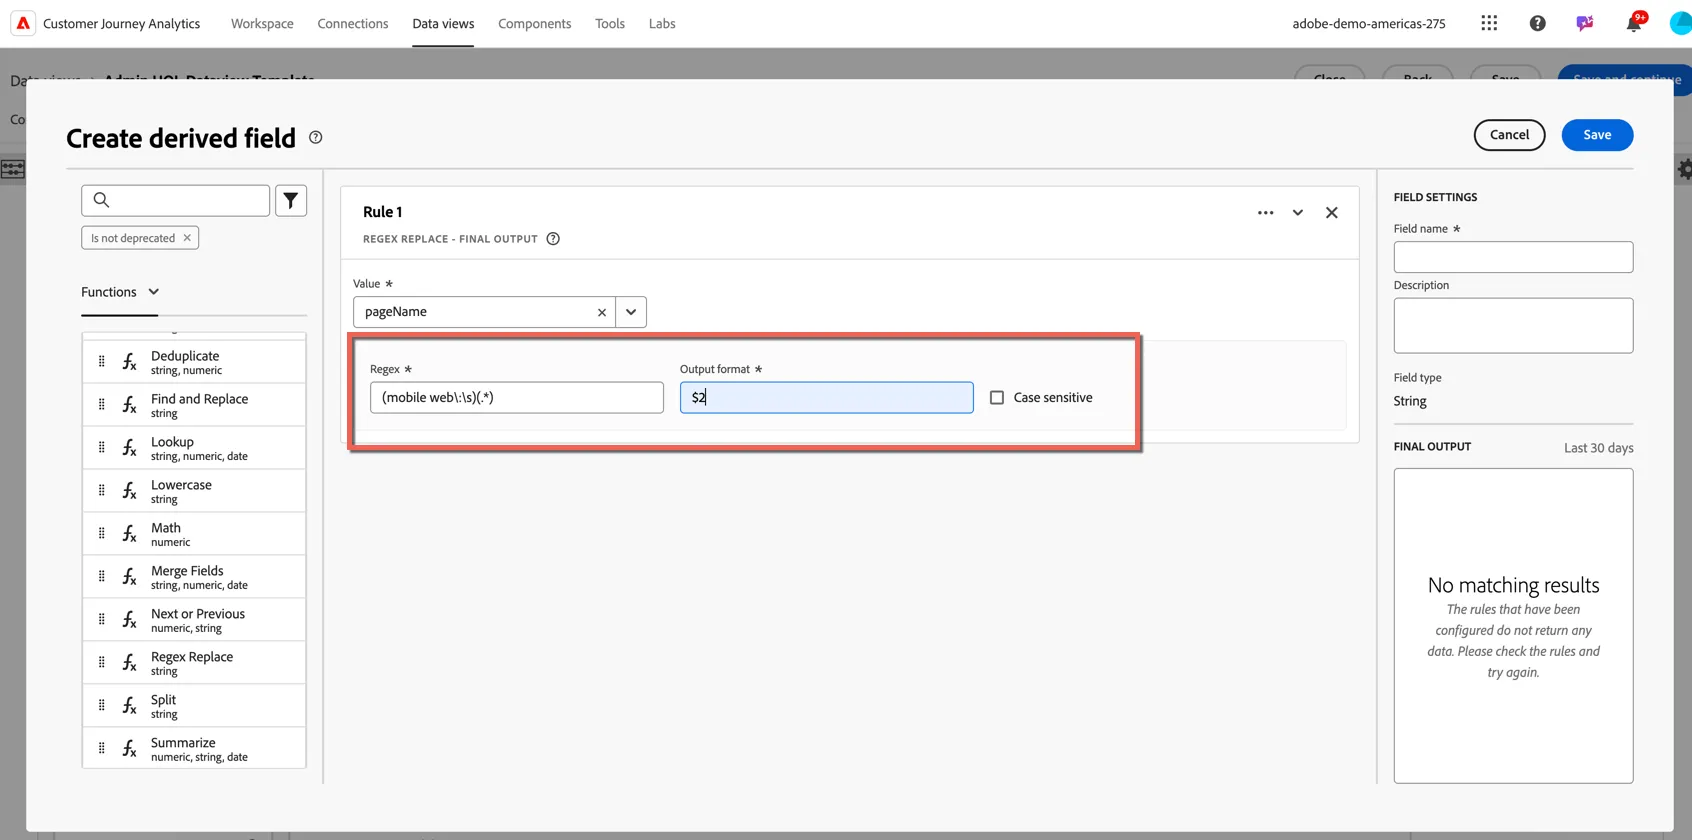
Task: Click the Lookup function fx icon
Action: 129,448
